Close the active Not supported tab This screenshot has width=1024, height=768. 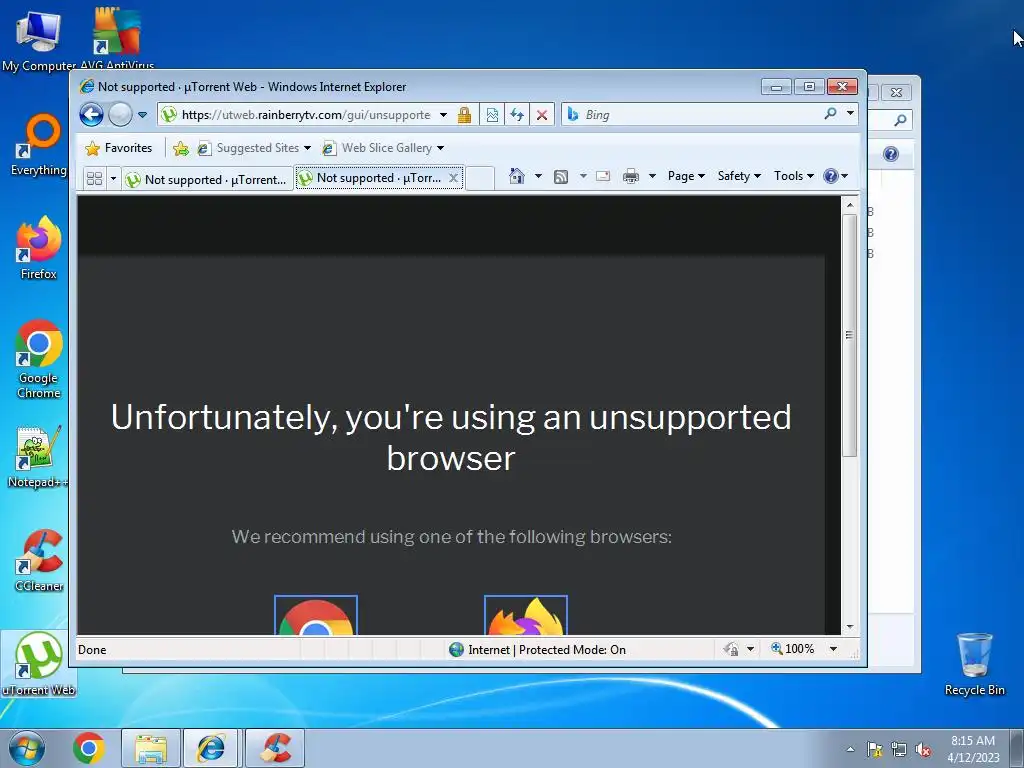pyautogui.click(x=453, y=178)
